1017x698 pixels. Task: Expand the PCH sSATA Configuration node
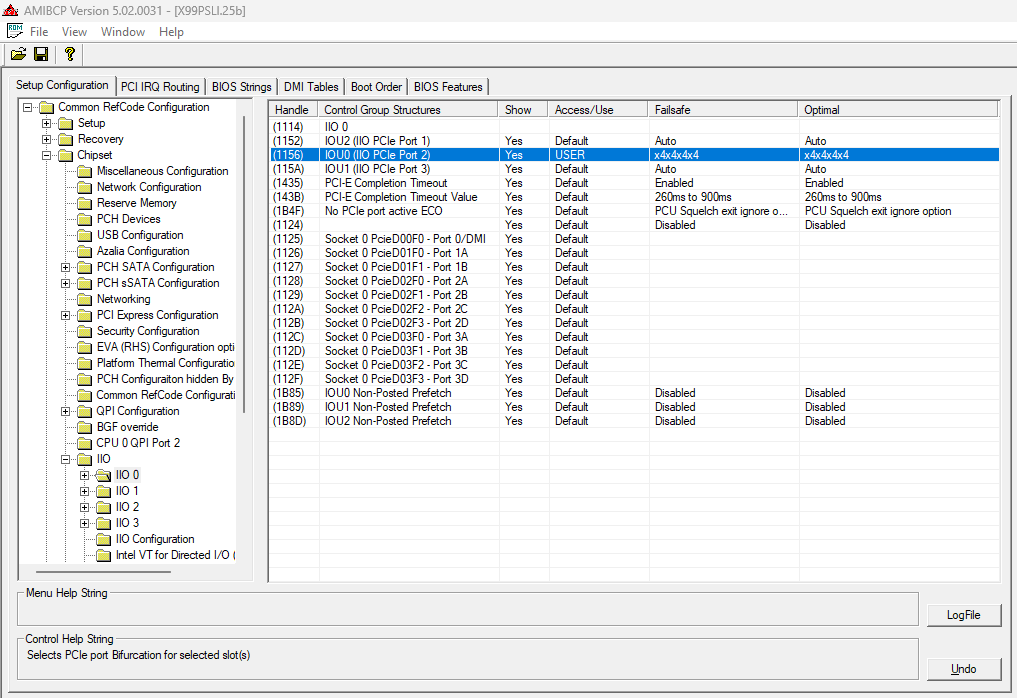click(65, 283)
